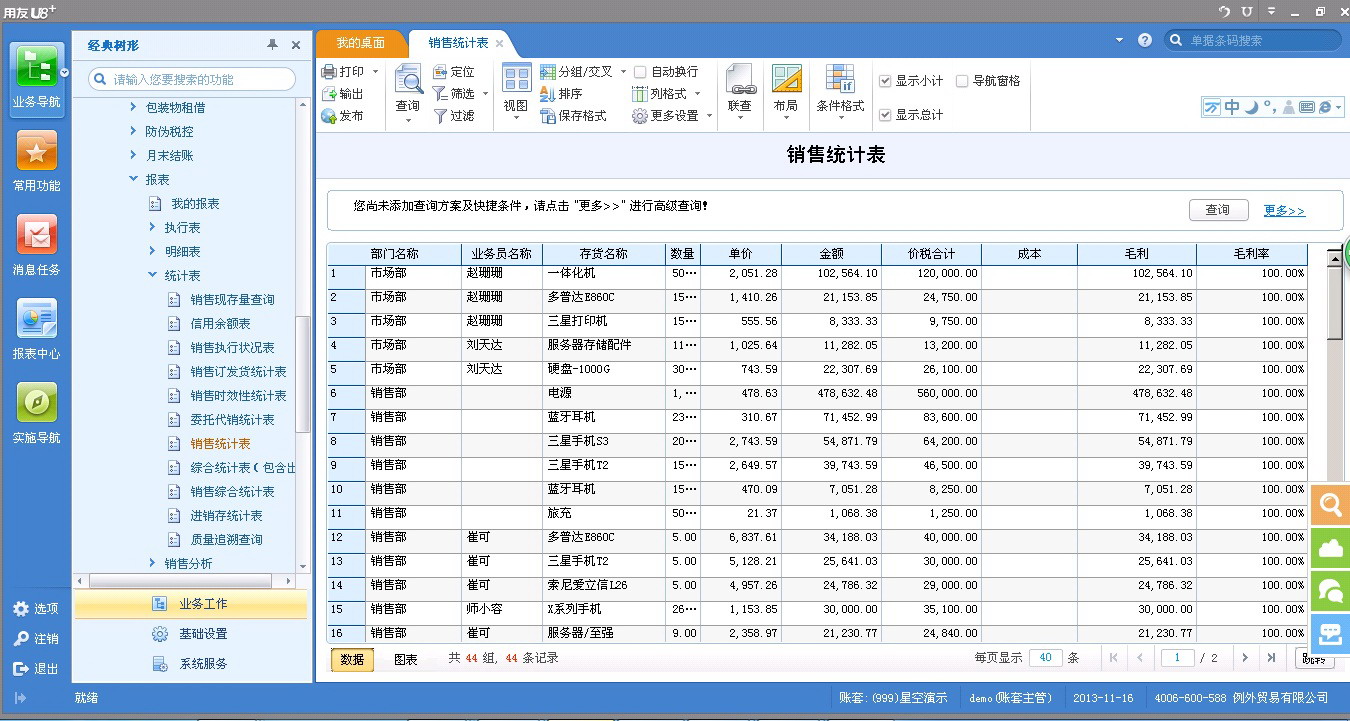Switch to 我的桌面 tab
The width and height of the screenshot is (1350, 721).
pos(361,43)
